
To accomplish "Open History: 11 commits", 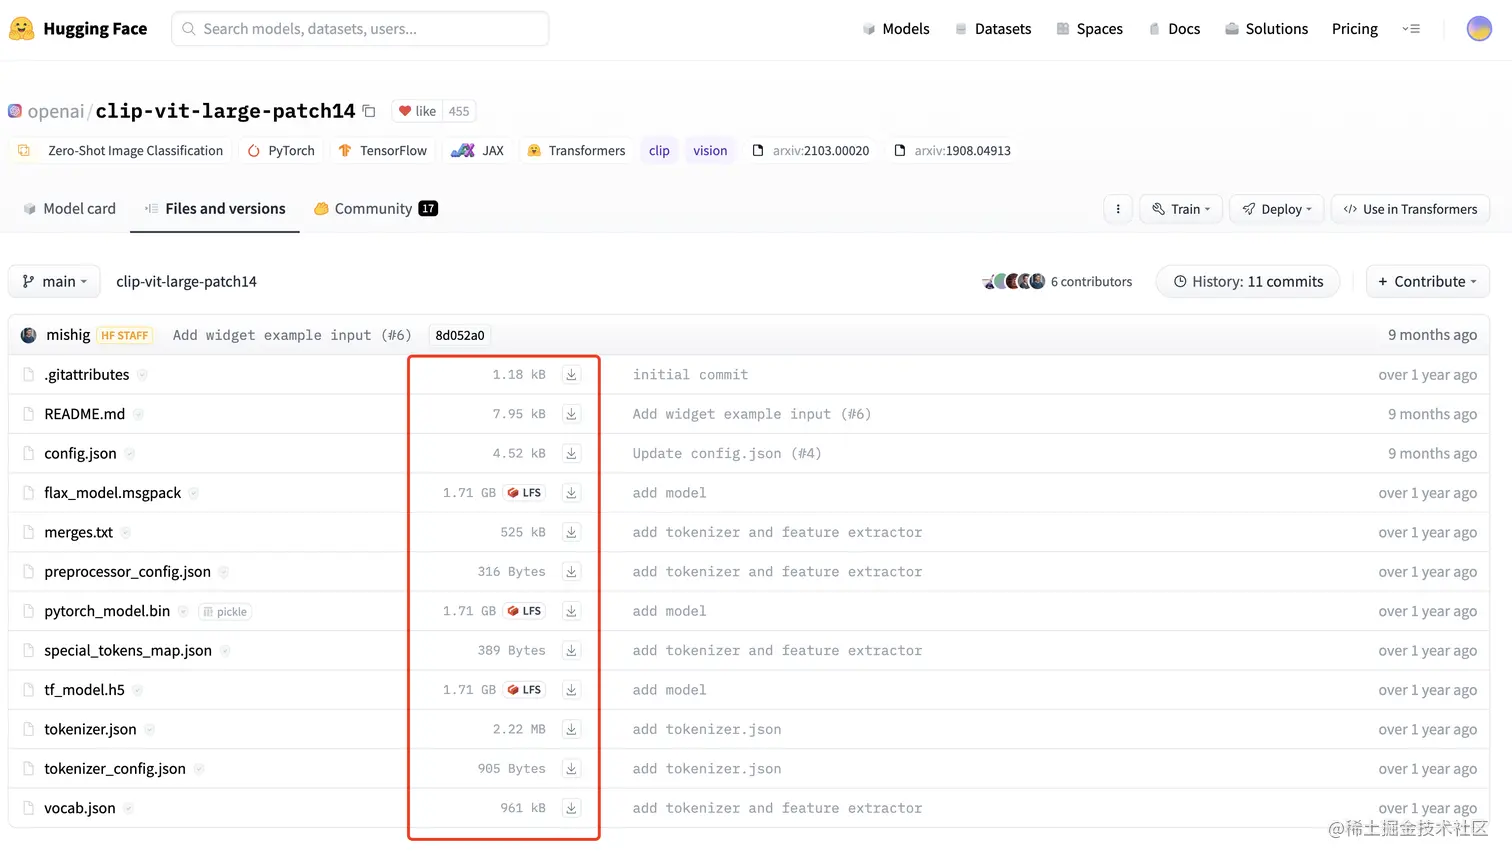I will (1248, 282).
